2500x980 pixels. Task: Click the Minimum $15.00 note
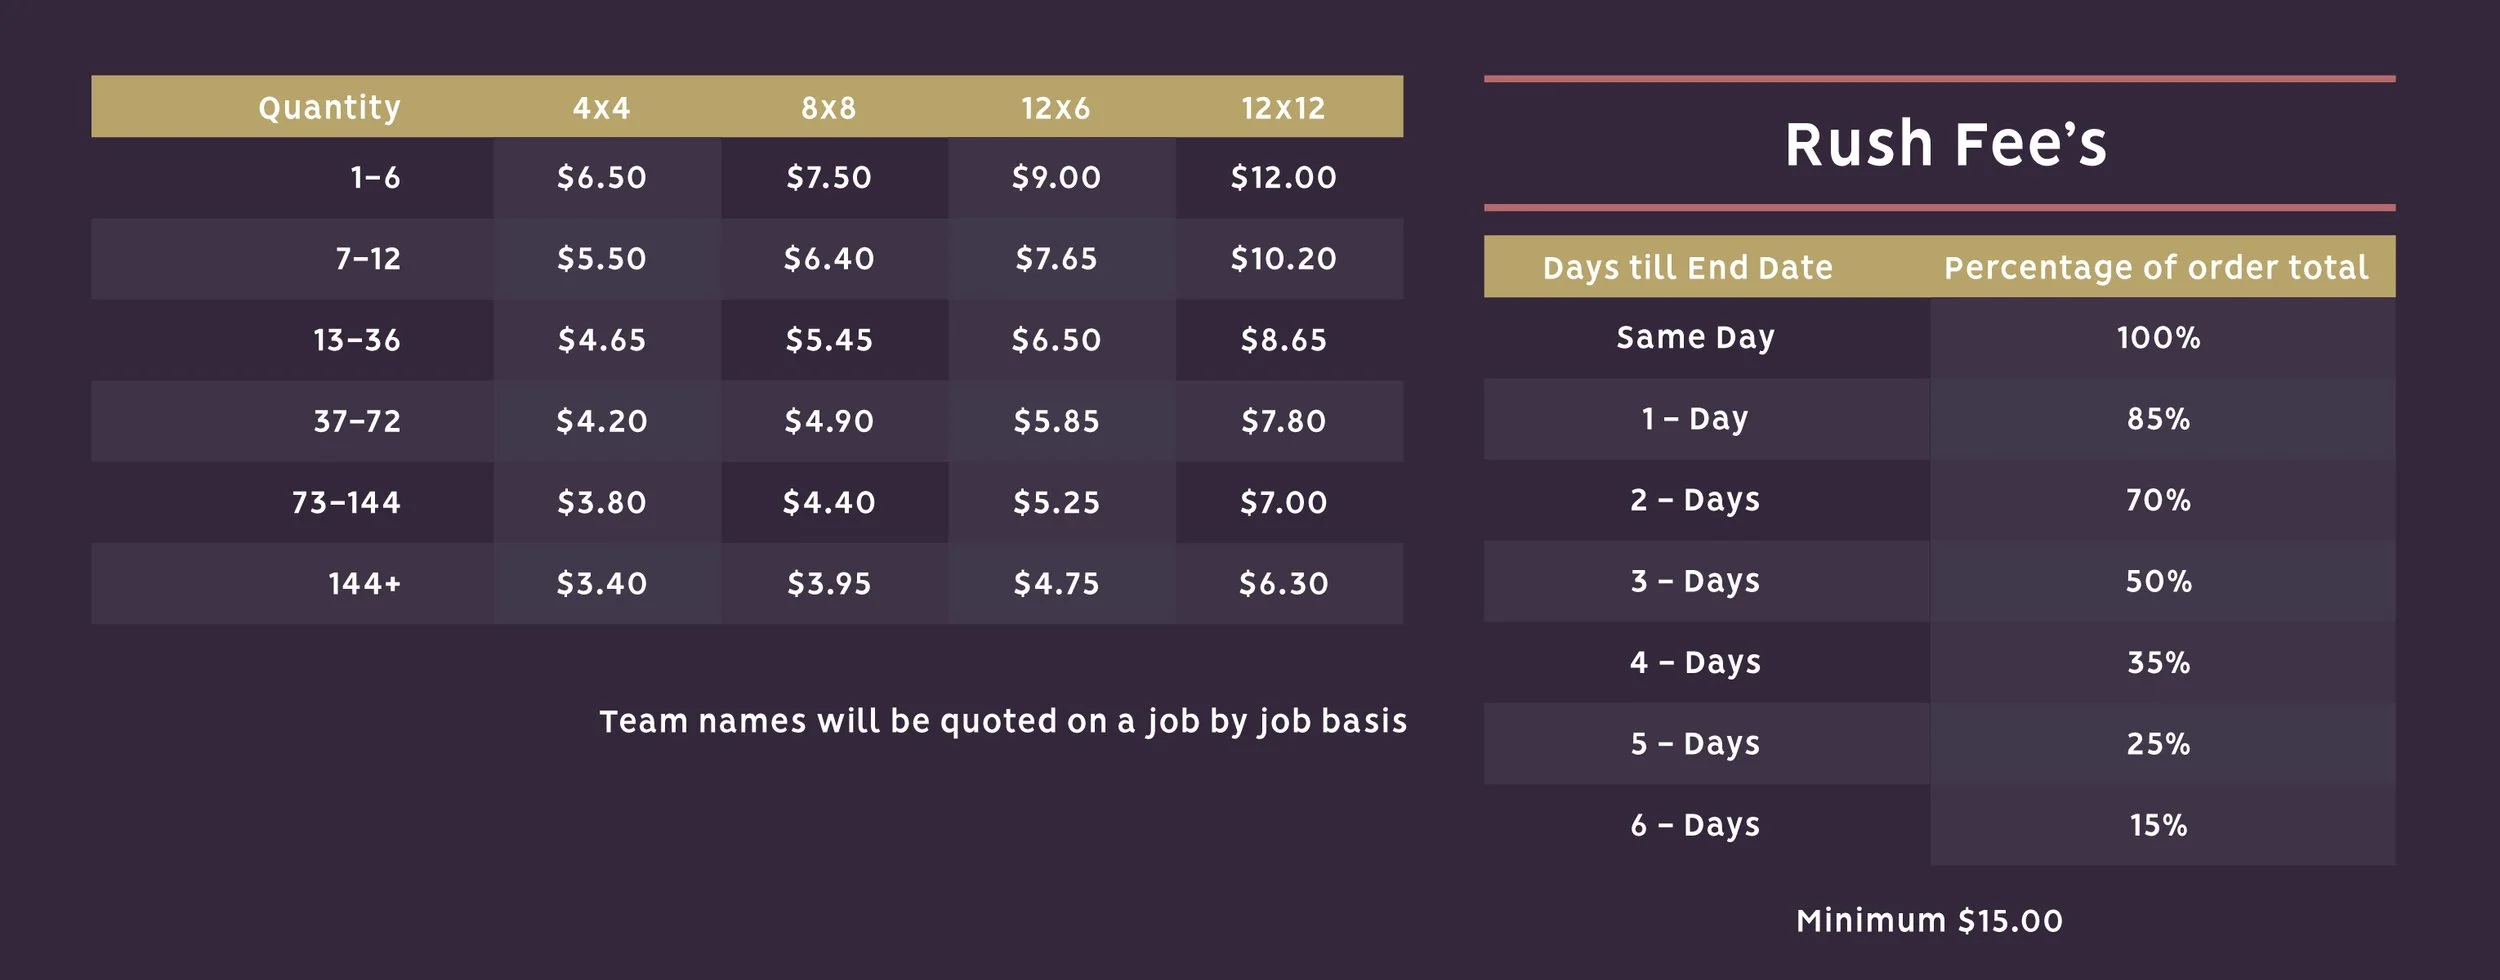pyautogui.click(x=1929, y=921)
